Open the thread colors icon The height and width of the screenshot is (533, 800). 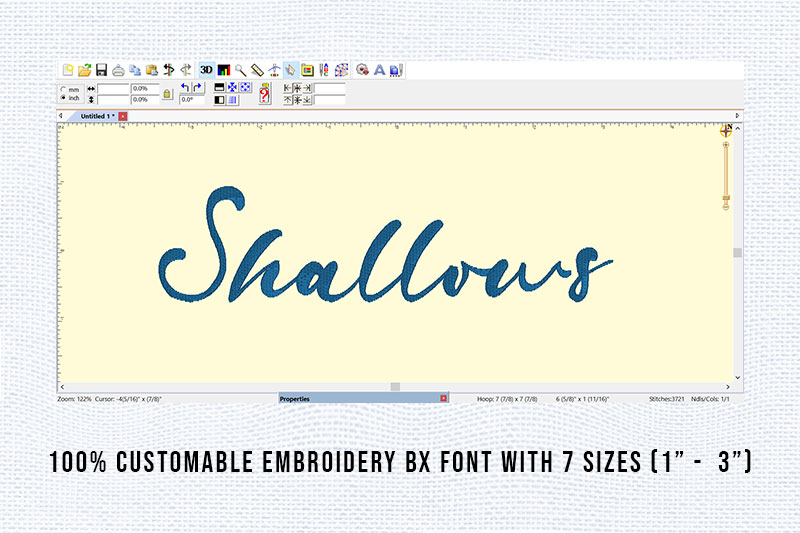pyautogui.click(x=324, y=70)
